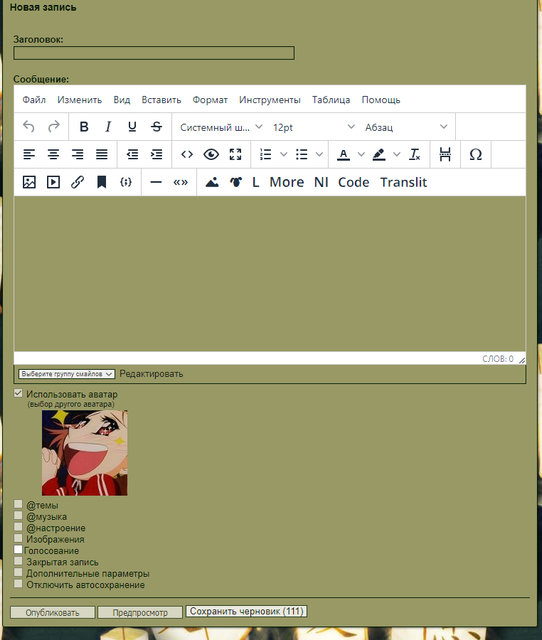Image resolution: width=542 pixels, height=640 pixels.
Task: Apply the background highlight color
Action: click(379, 154)
